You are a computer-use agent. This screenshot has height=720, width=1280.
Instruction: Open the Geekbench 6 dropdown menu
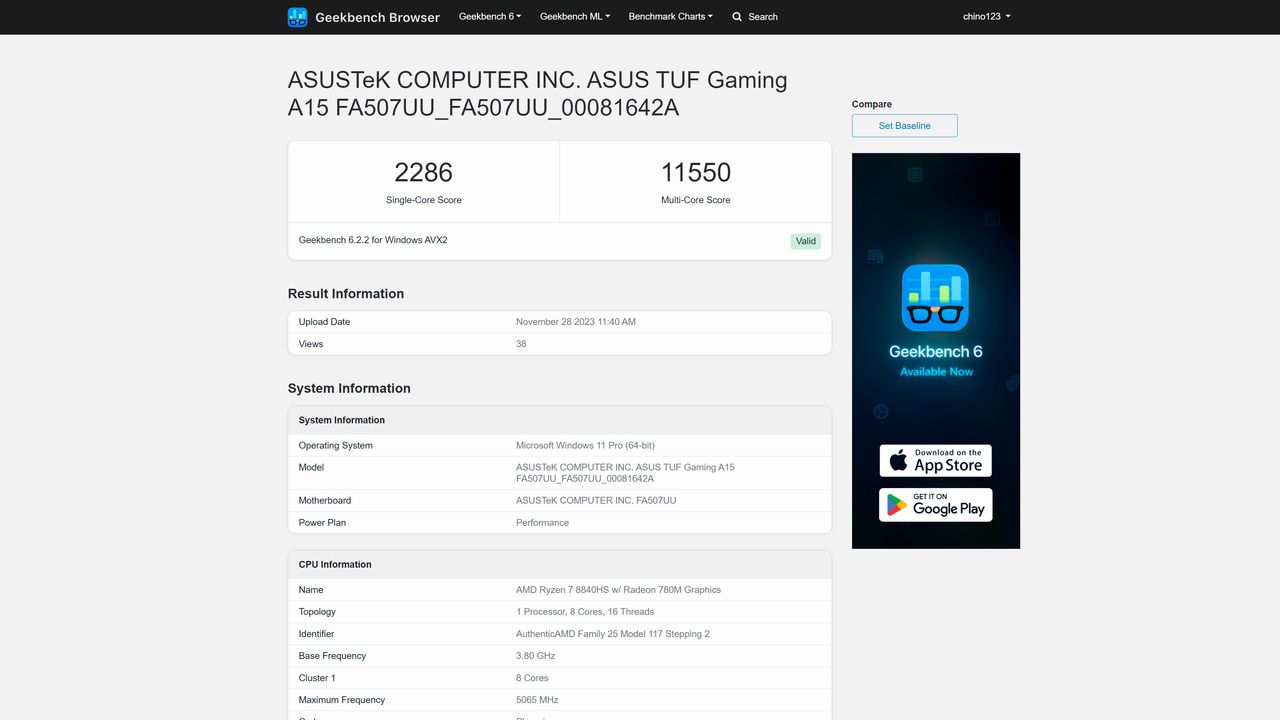[490, 17]
